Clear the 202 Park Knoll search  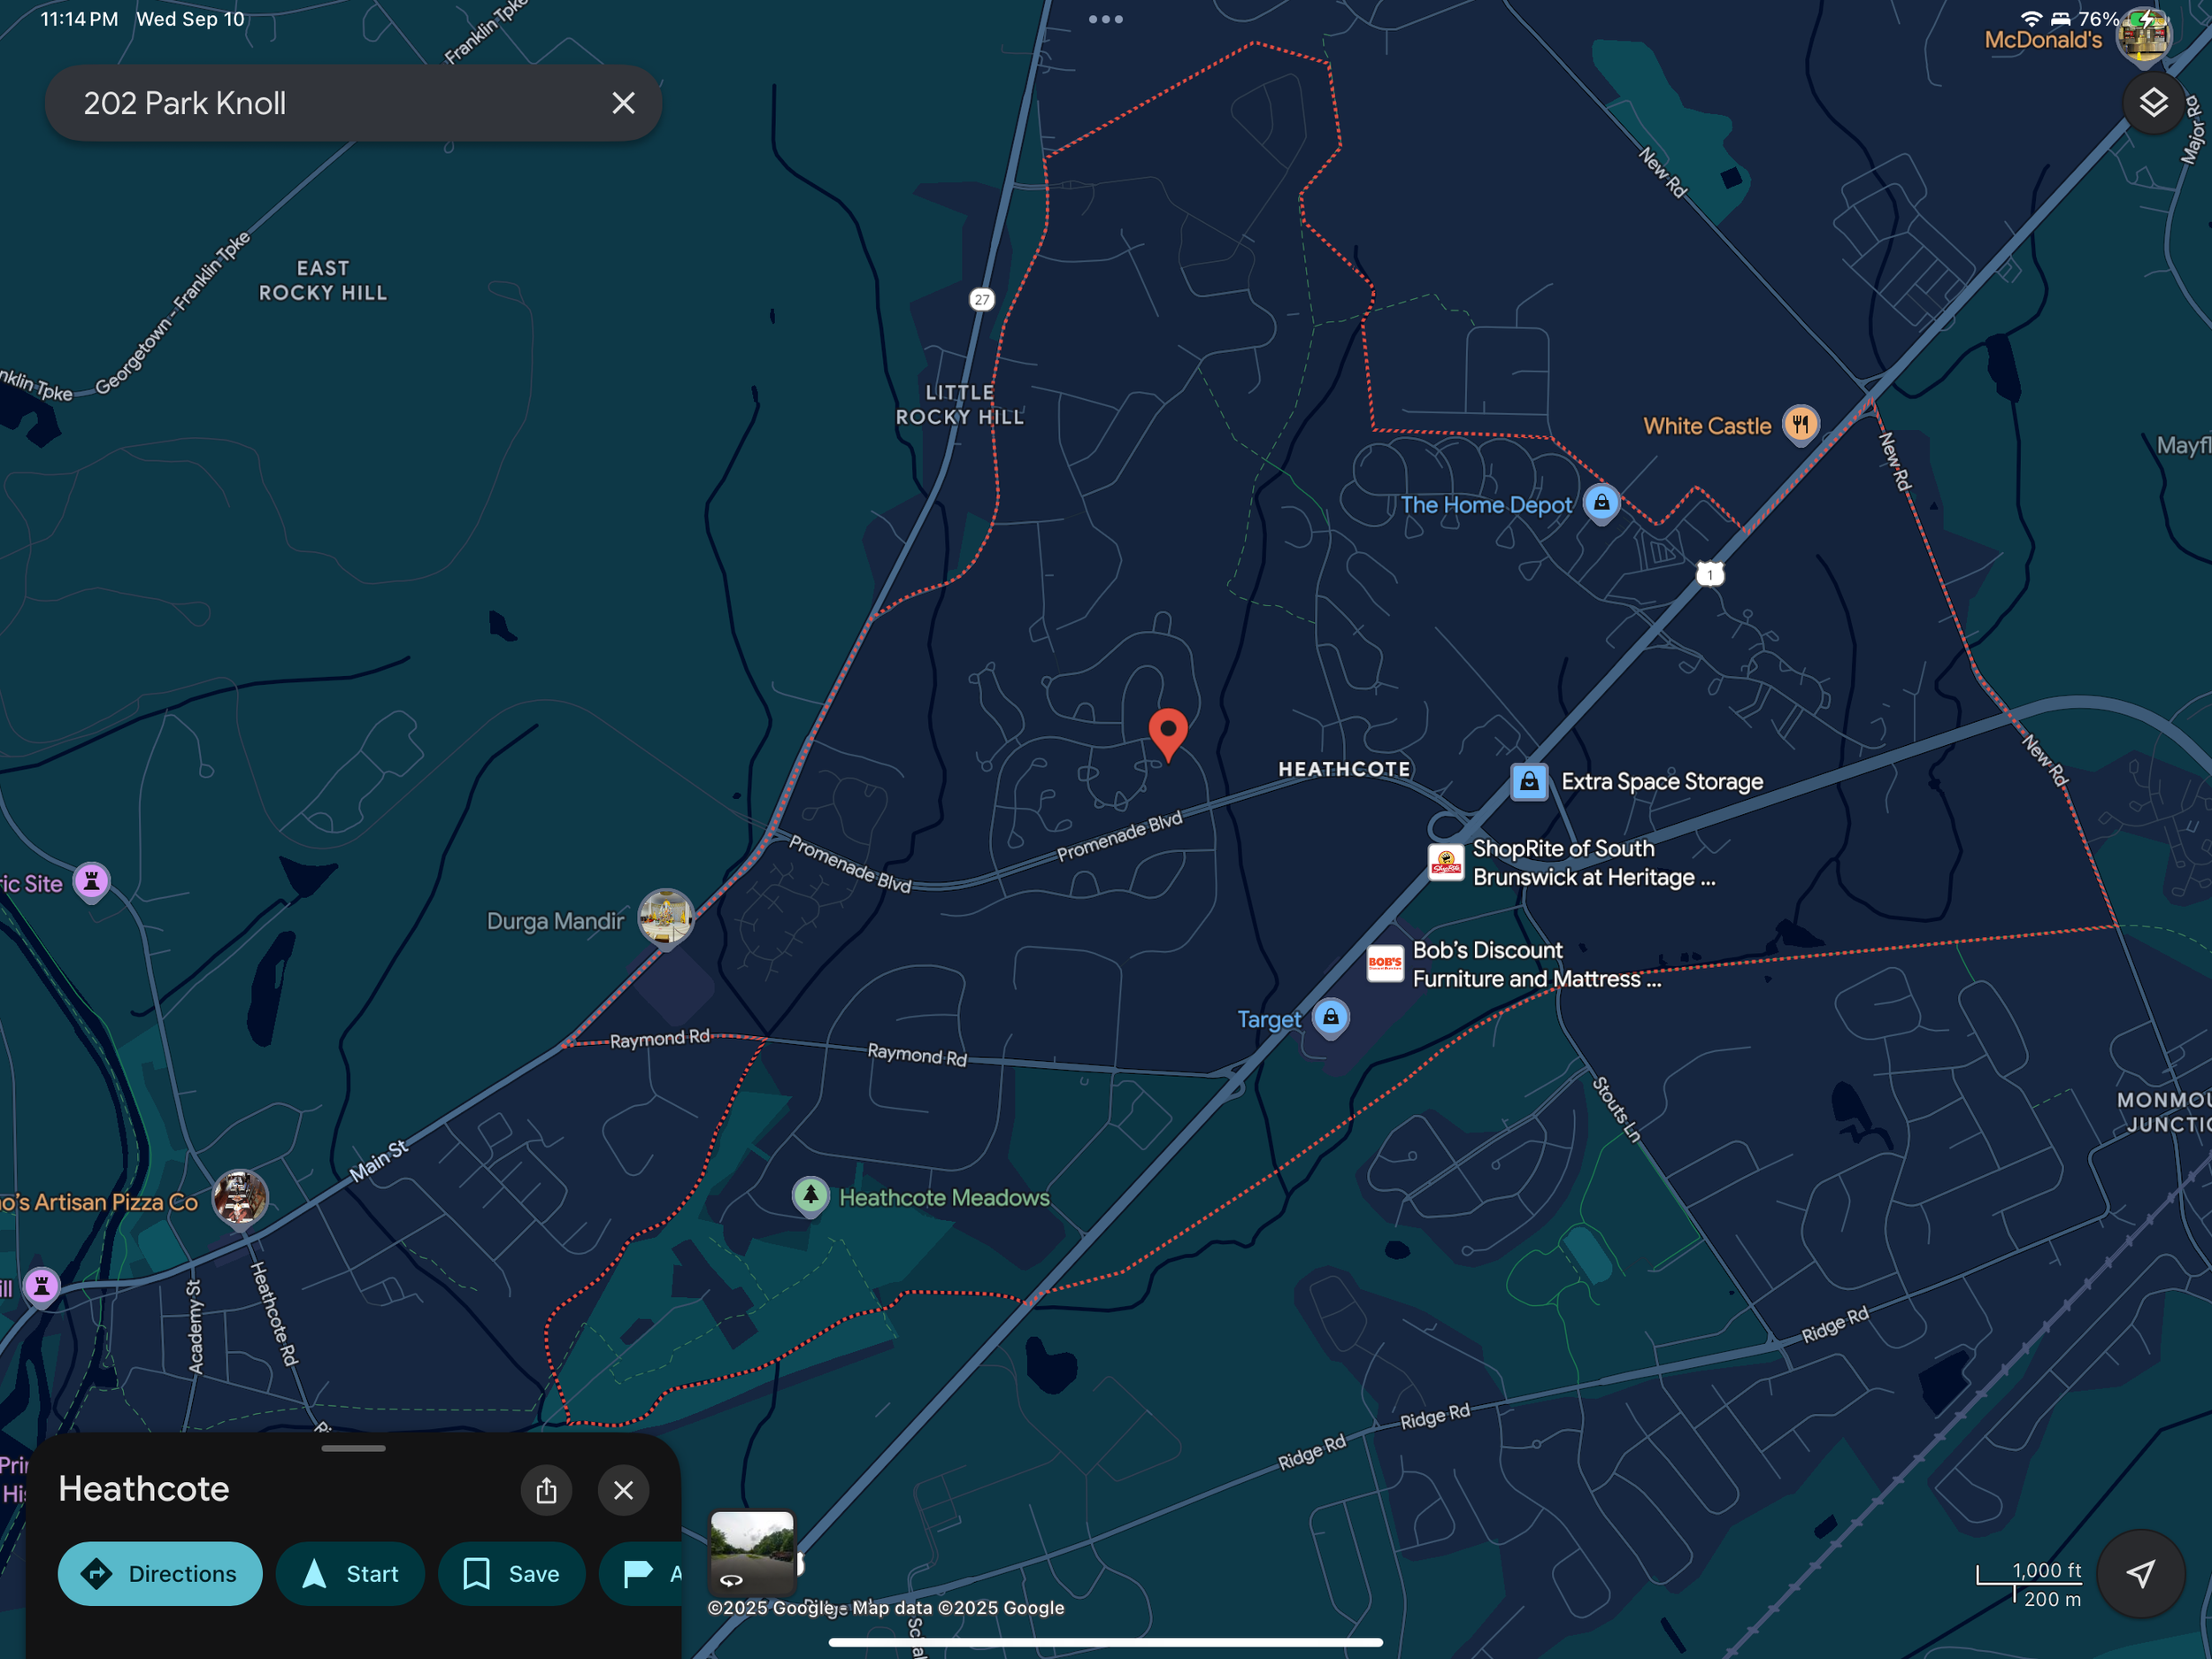[x=623, y=103]
